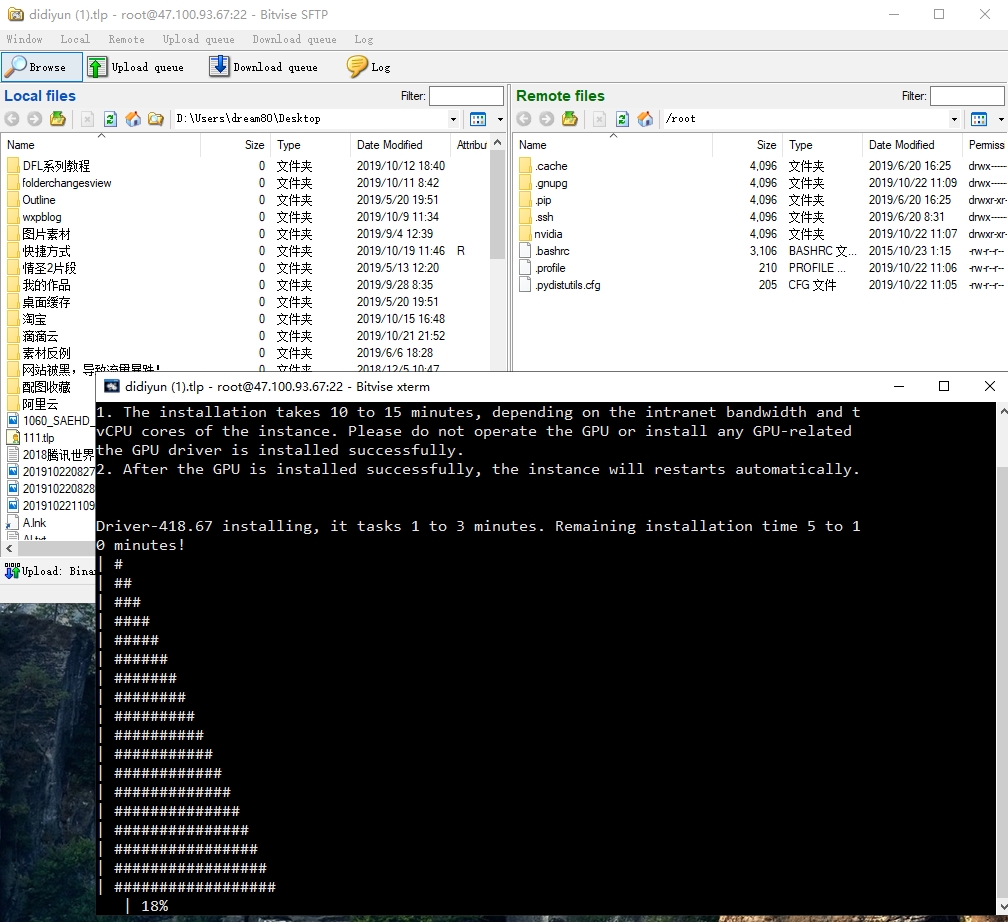Switch to the Upload queue toolbar tab

click(136, 67)
